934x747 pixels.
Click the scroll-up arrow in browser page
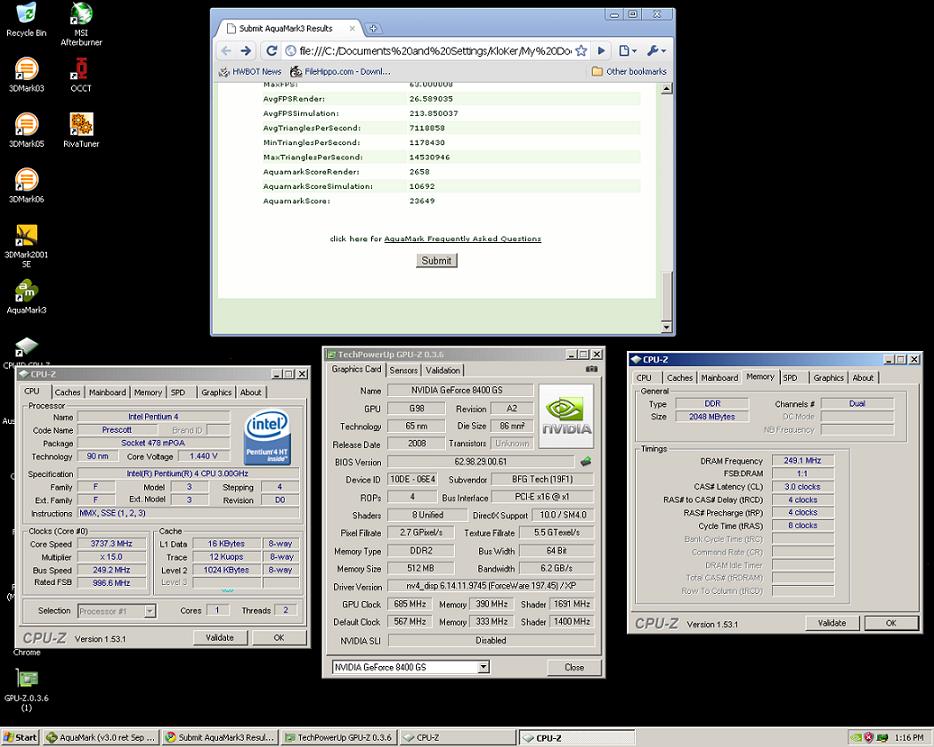(x=667, y=89)
